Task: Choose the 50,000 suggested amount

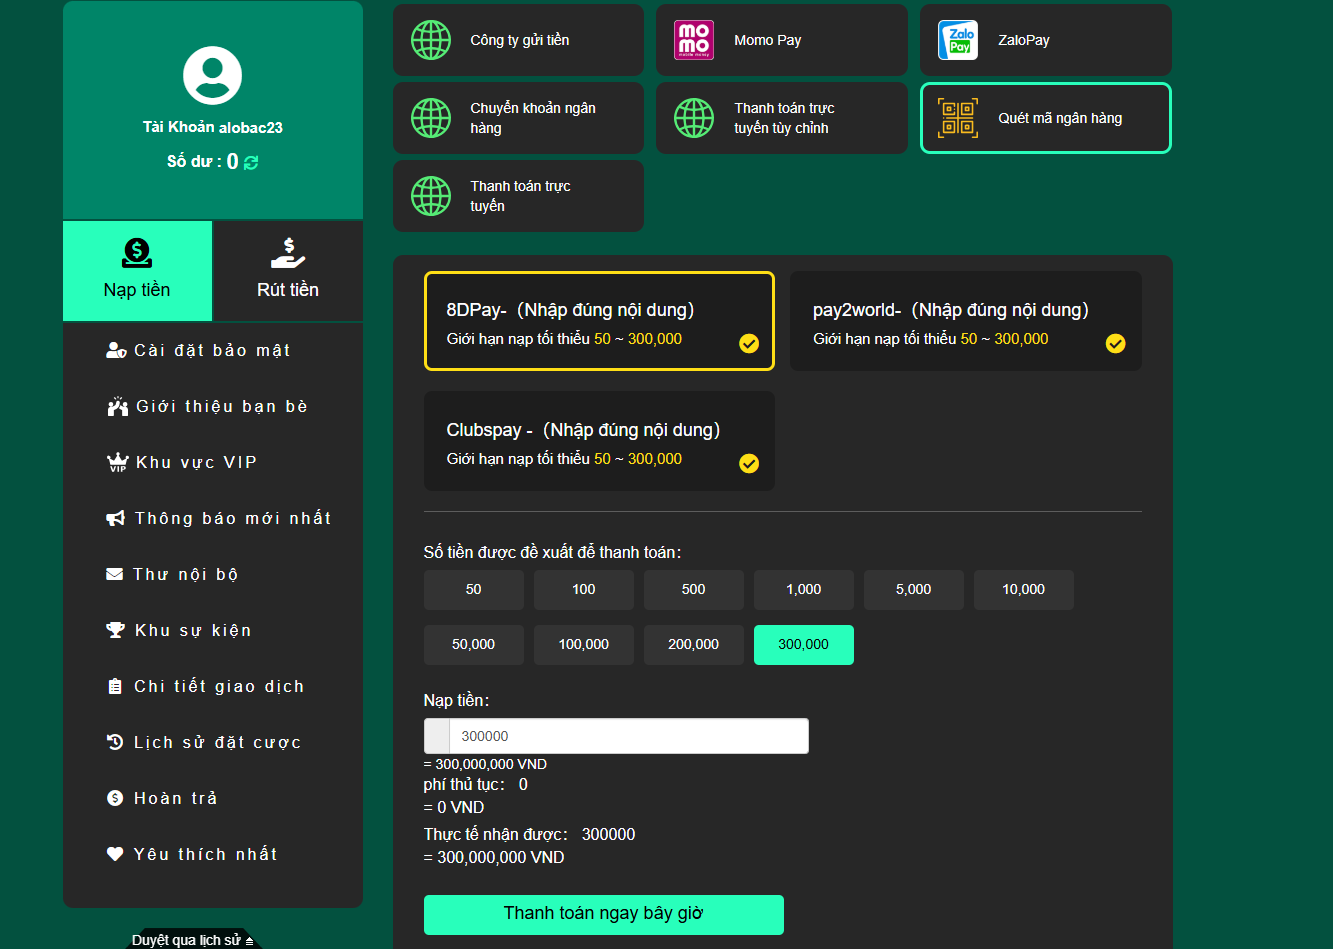Action: [x=473, y=645]
